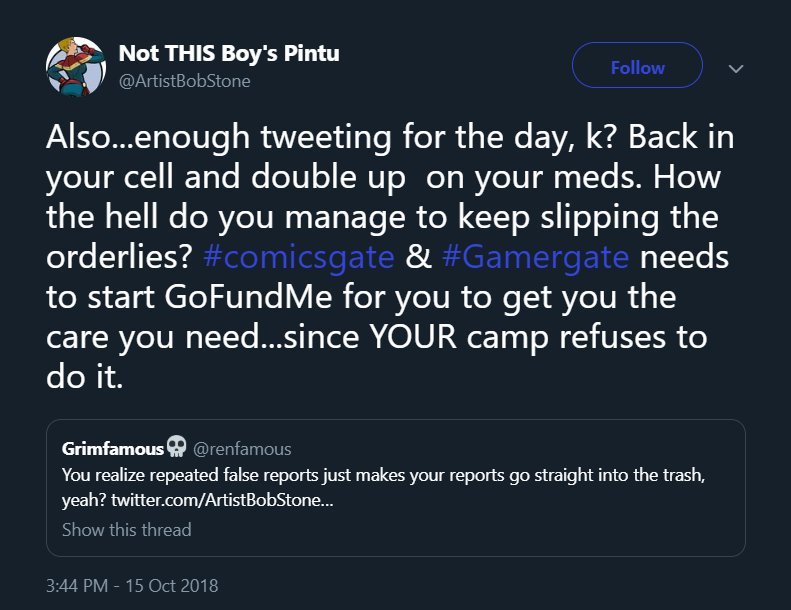The height and width of the screenshot is (610, 791).
Task: Click the final words "do it."
Action: 84,377
